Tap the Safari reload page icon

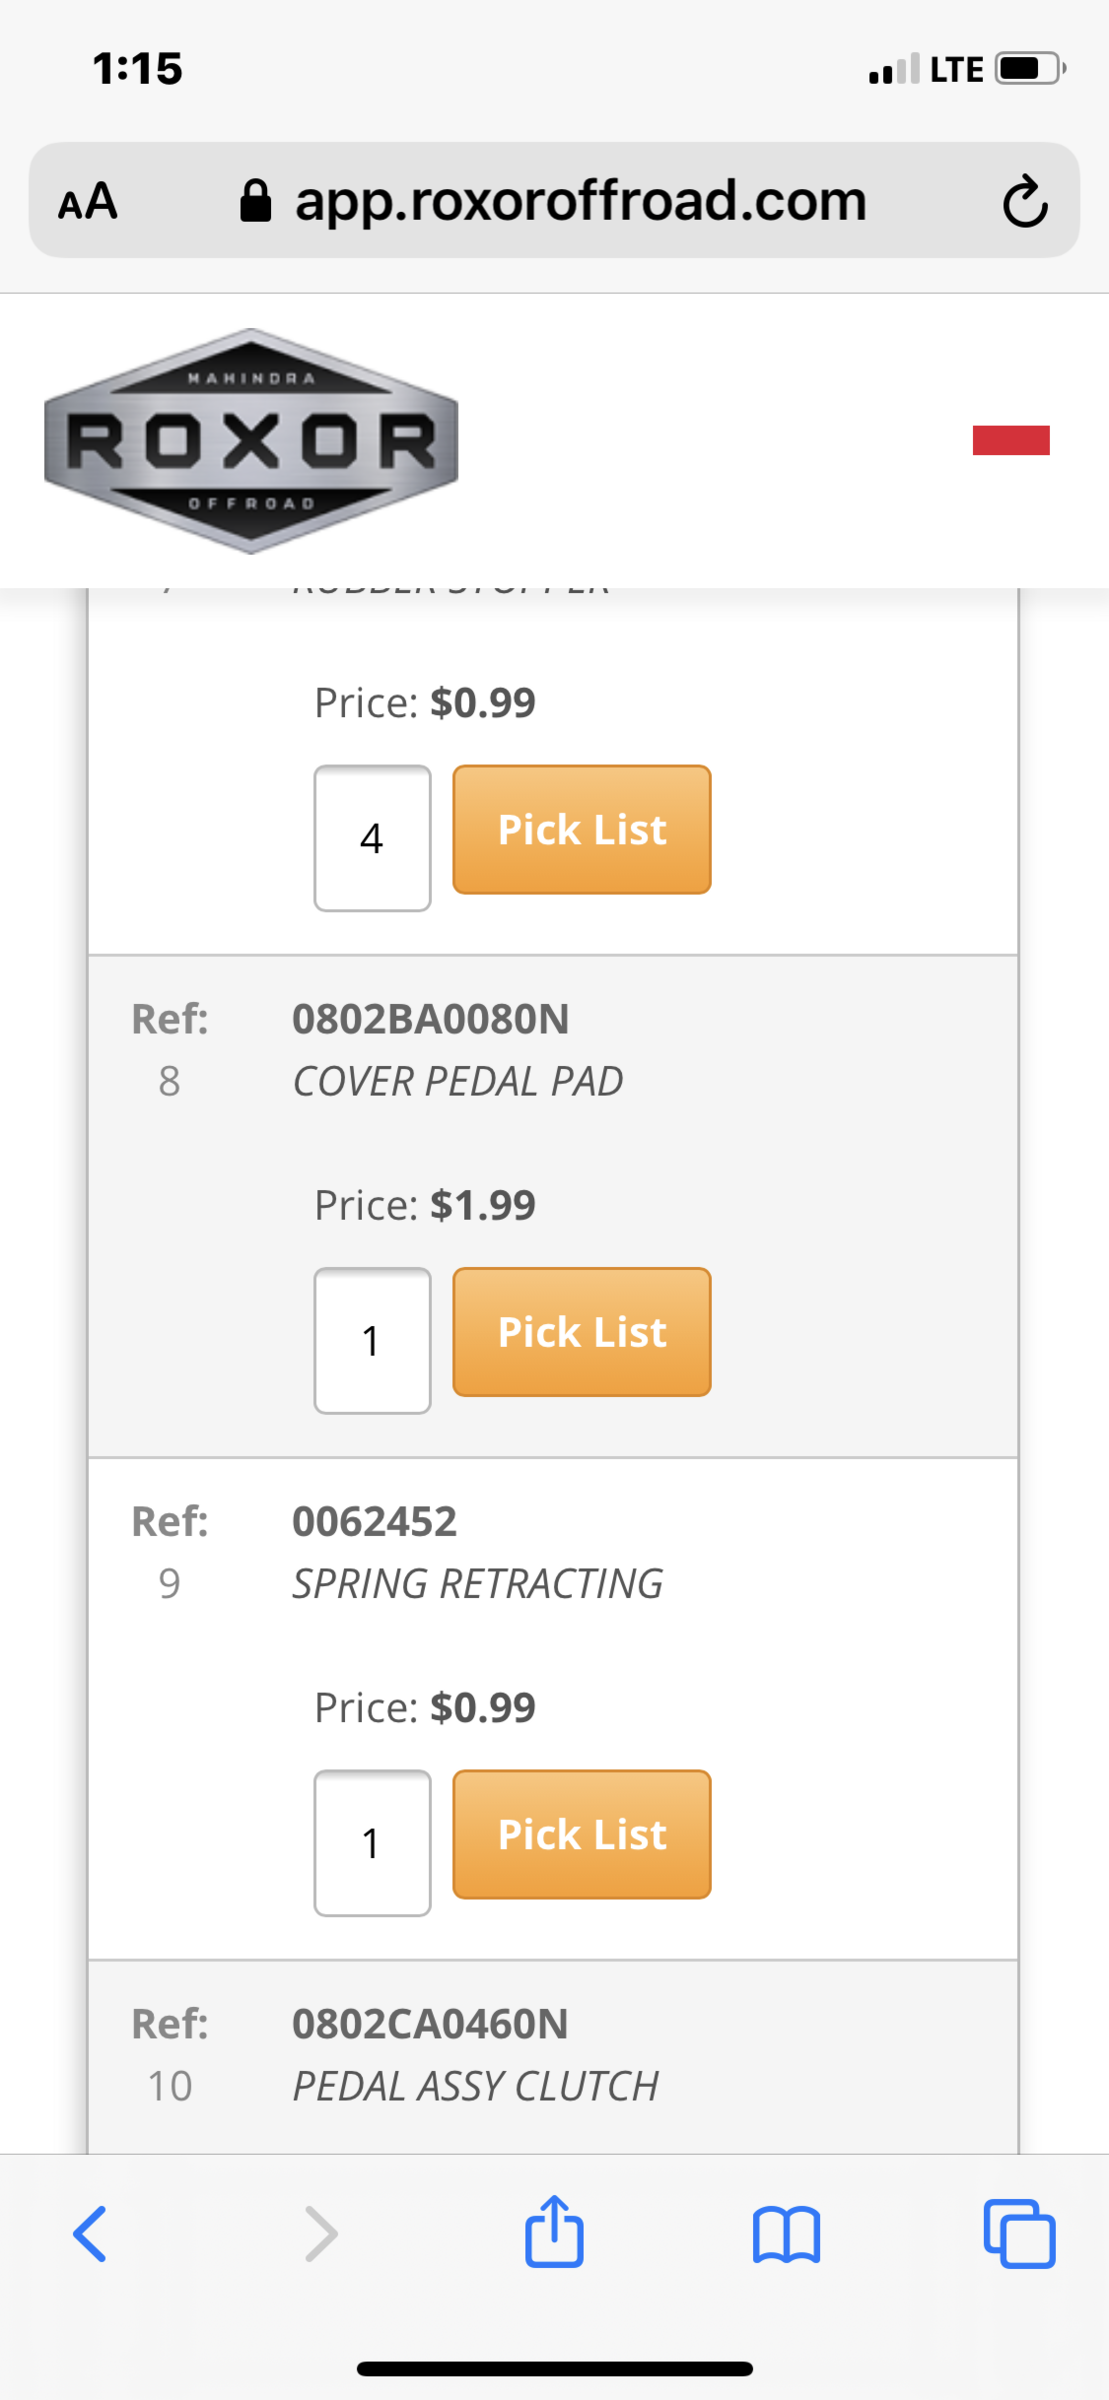coord(1025,201)
